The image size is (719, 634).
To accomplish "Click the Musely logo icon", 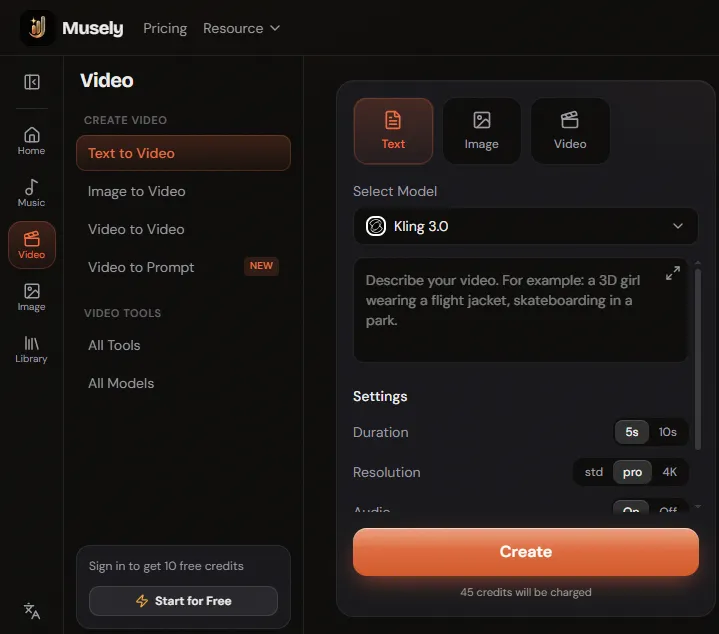I will [x=38, y=28].
